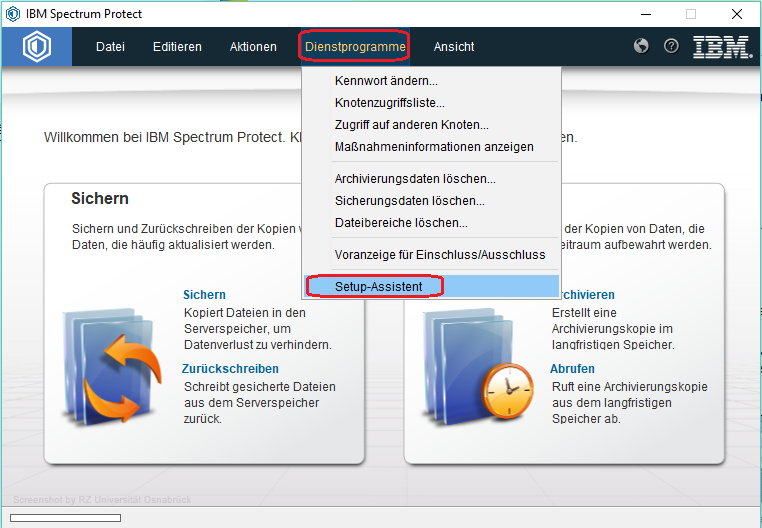Open the Datei menu
762x528 pixels.
[x=110, y=47]
